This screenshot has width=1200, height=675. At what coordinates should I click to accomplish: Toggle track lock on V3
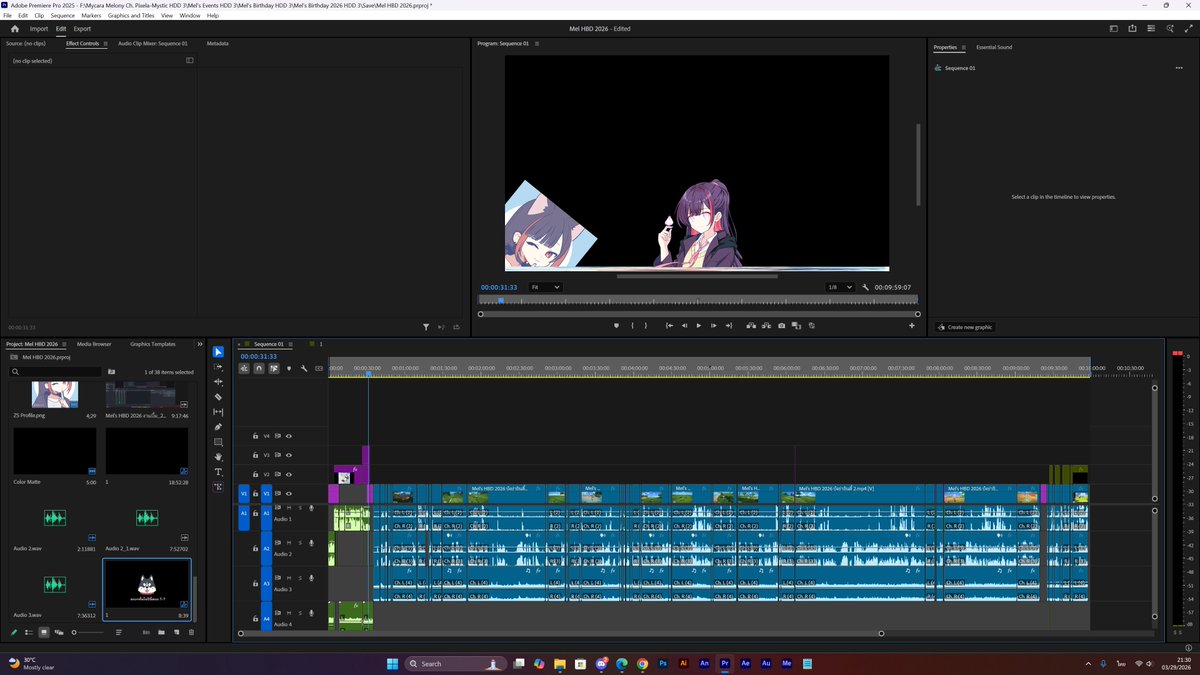255,455
